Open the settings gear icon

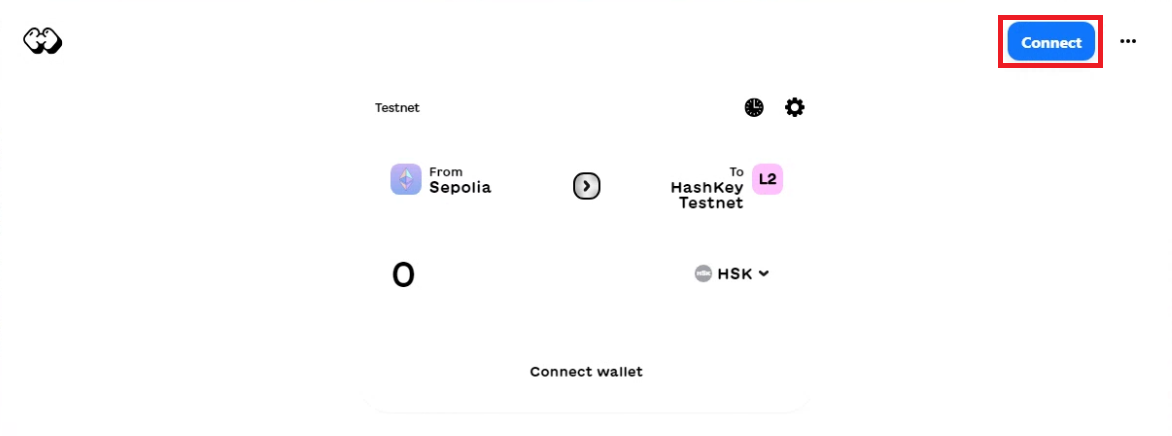[x=794, y=107]
